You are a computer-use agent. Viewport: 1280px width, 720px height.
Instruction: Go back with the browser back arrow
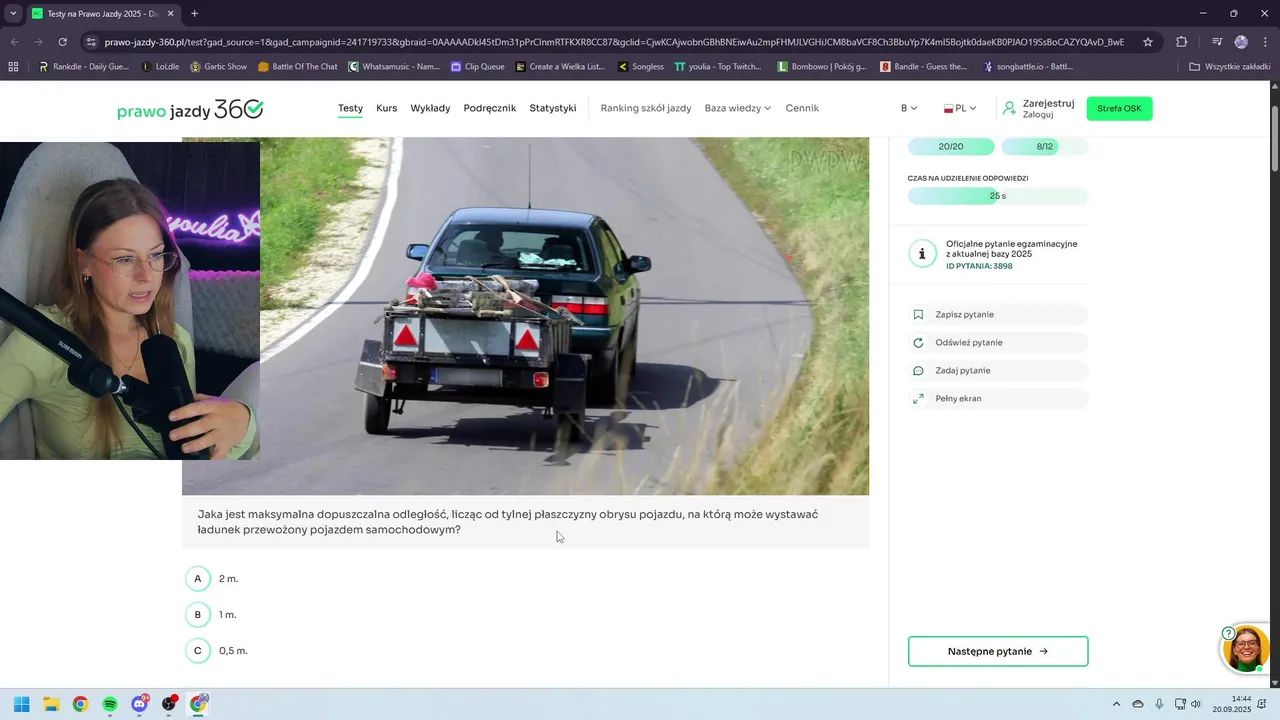(15, 42)
